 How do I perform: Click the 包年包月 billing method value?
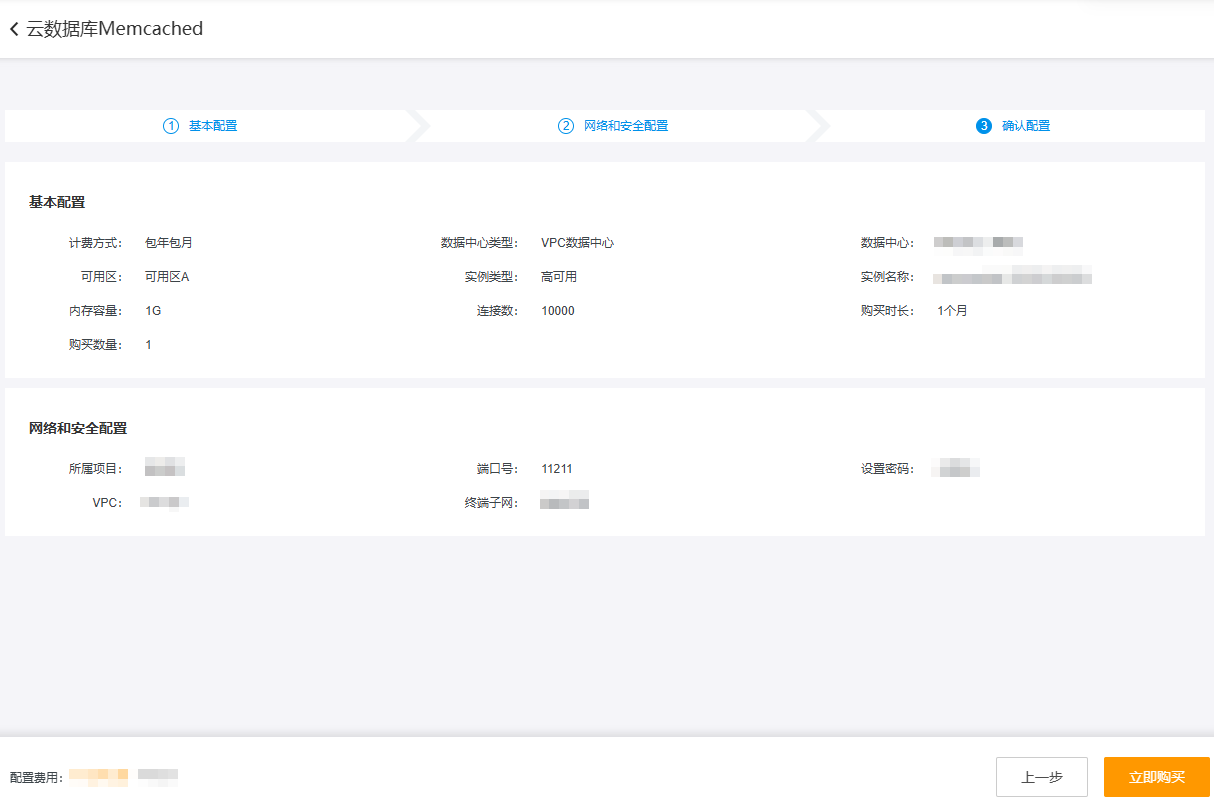coord(169,243)
